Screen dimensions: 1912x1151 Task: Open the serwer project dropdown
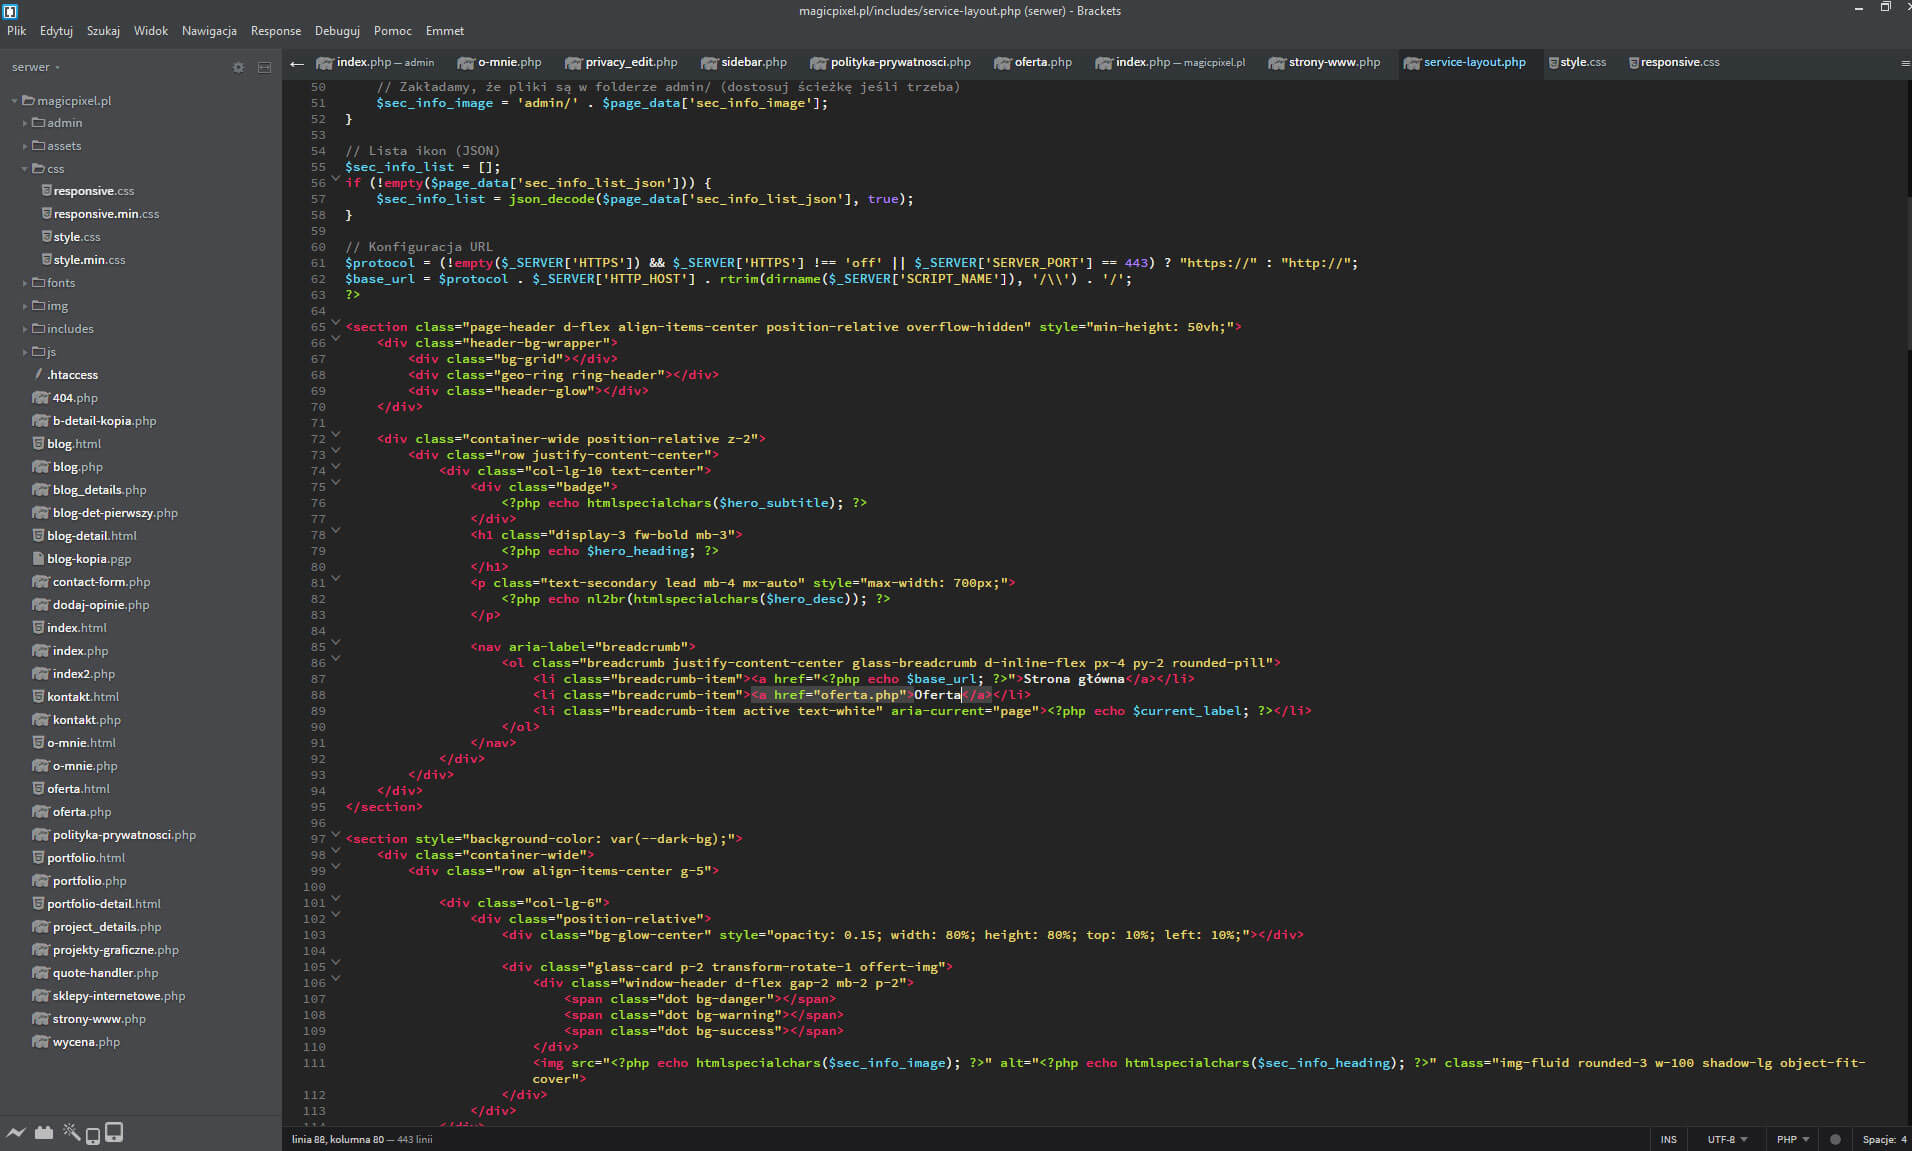click(x=36, y=67)
